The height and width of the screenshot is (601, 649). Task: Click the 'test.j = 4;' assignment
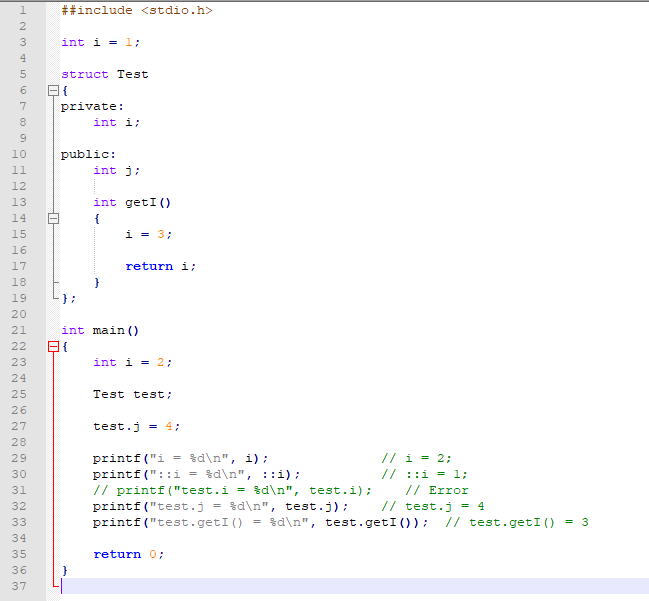(137, 426)
